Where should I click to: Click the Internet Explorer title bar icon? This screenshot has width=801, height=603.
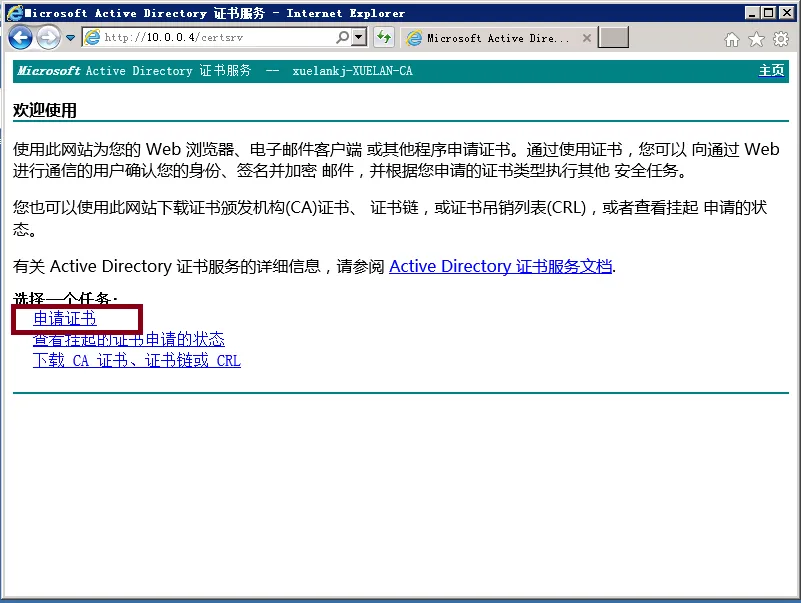[x=14, y=13]
